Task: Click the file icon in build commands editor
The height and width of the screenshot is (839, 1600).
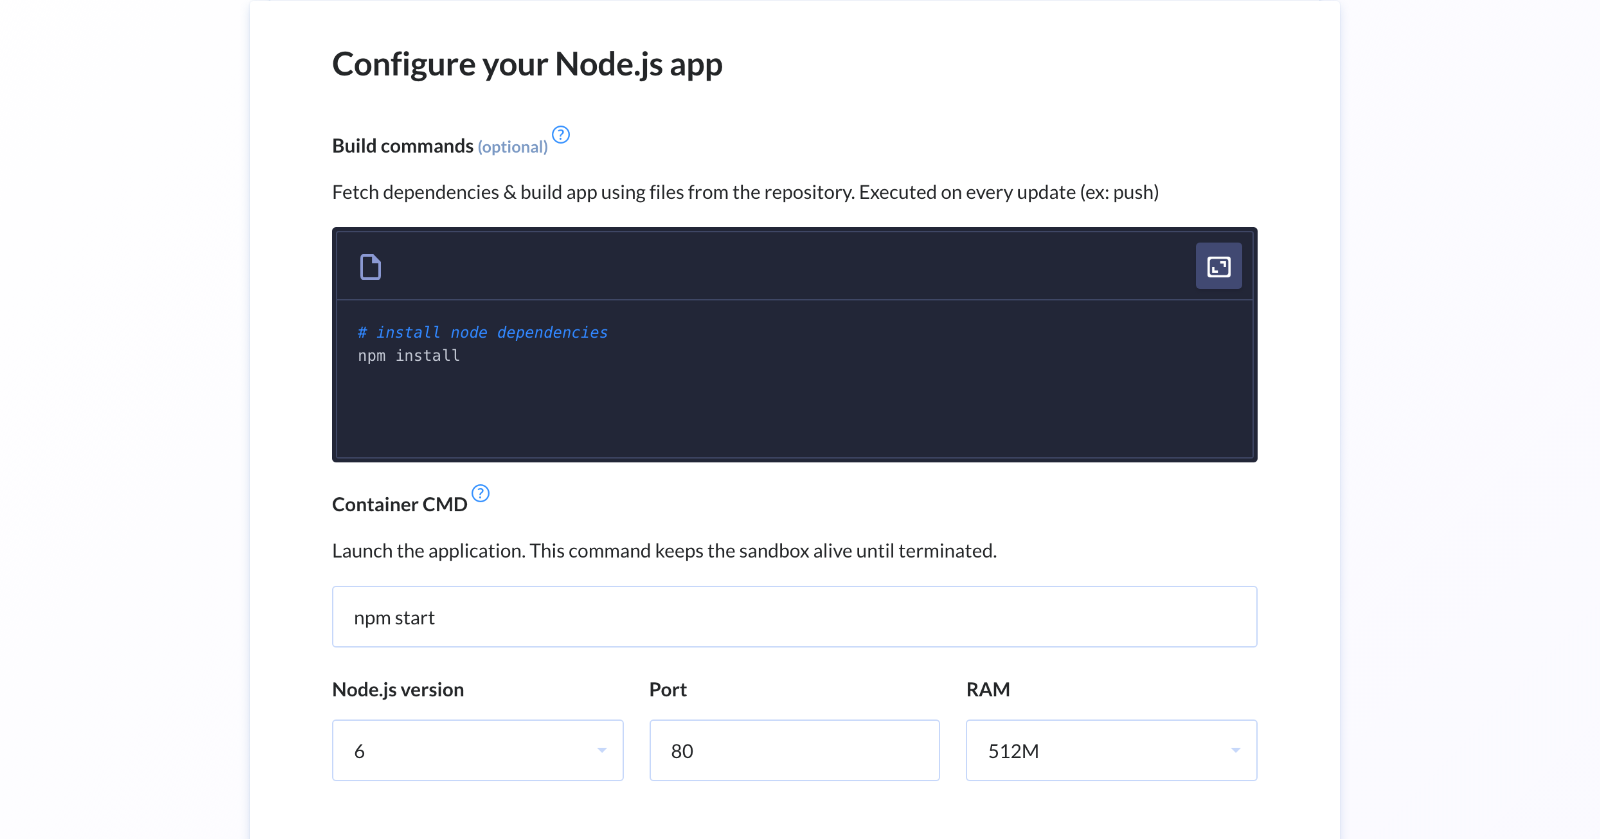Action: tap(370, 267)
